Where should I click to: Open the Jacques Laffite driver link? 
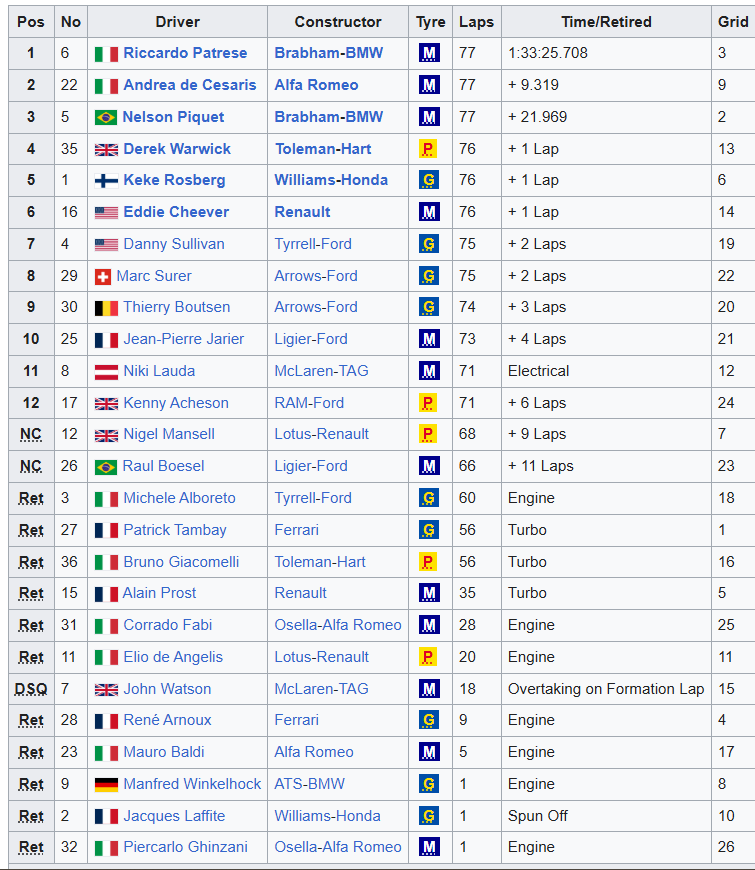(174, 816)
